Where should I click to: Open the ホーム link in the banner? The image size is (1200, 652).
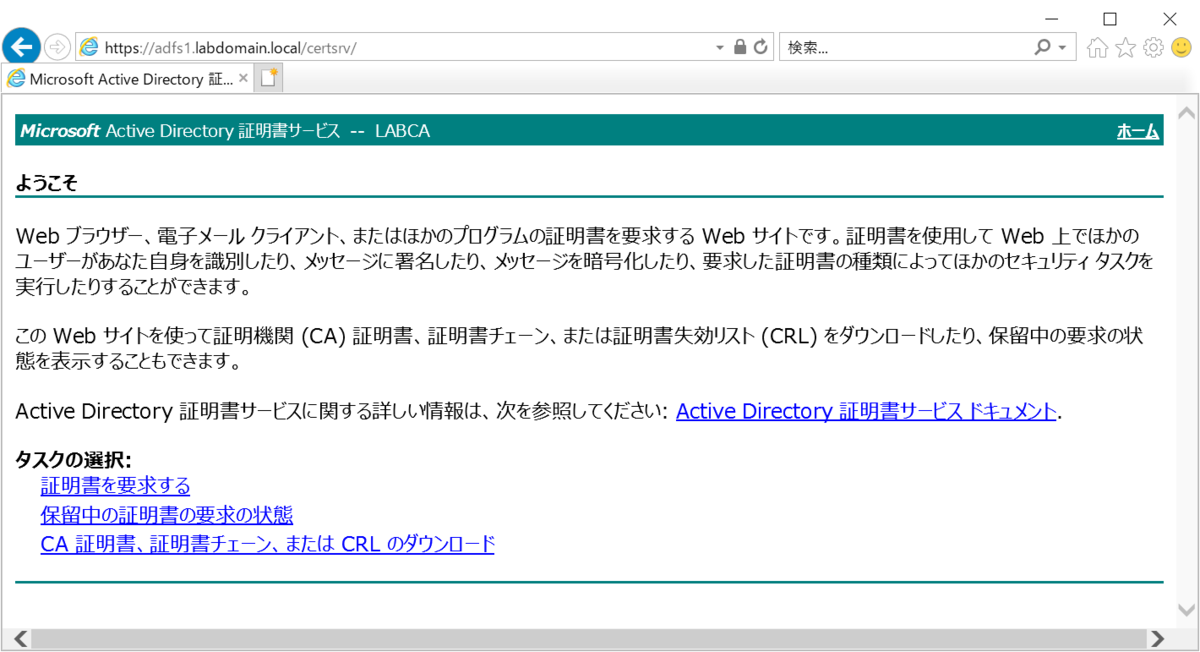point(1137,131)
